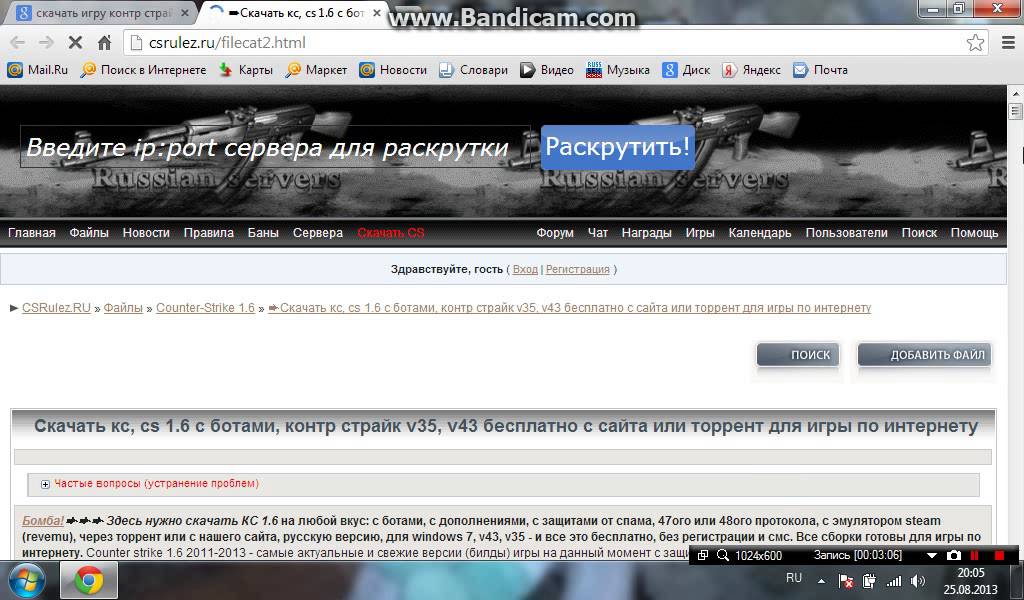Viewport: 1024px width, 600px height.
Task: Pause Bandicam recording
Action: pyautogui.click(x=974, y=555)
